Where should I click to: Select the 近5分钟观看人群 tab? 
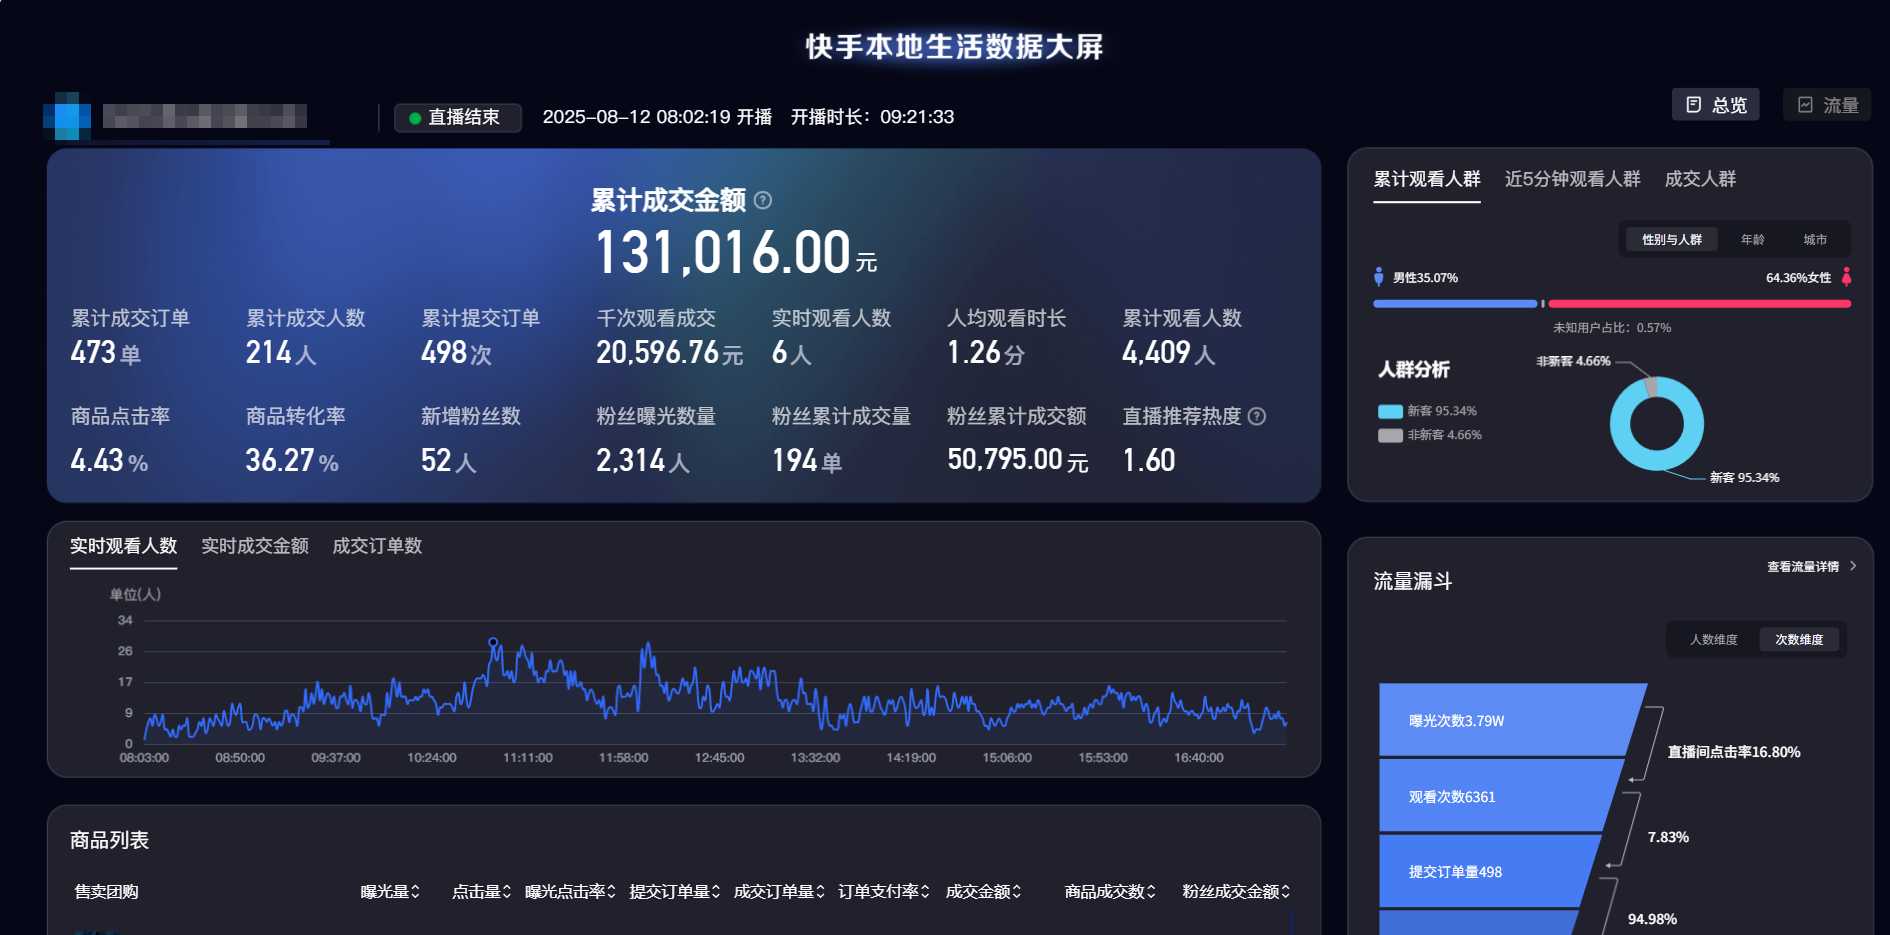click(1572, 179)
